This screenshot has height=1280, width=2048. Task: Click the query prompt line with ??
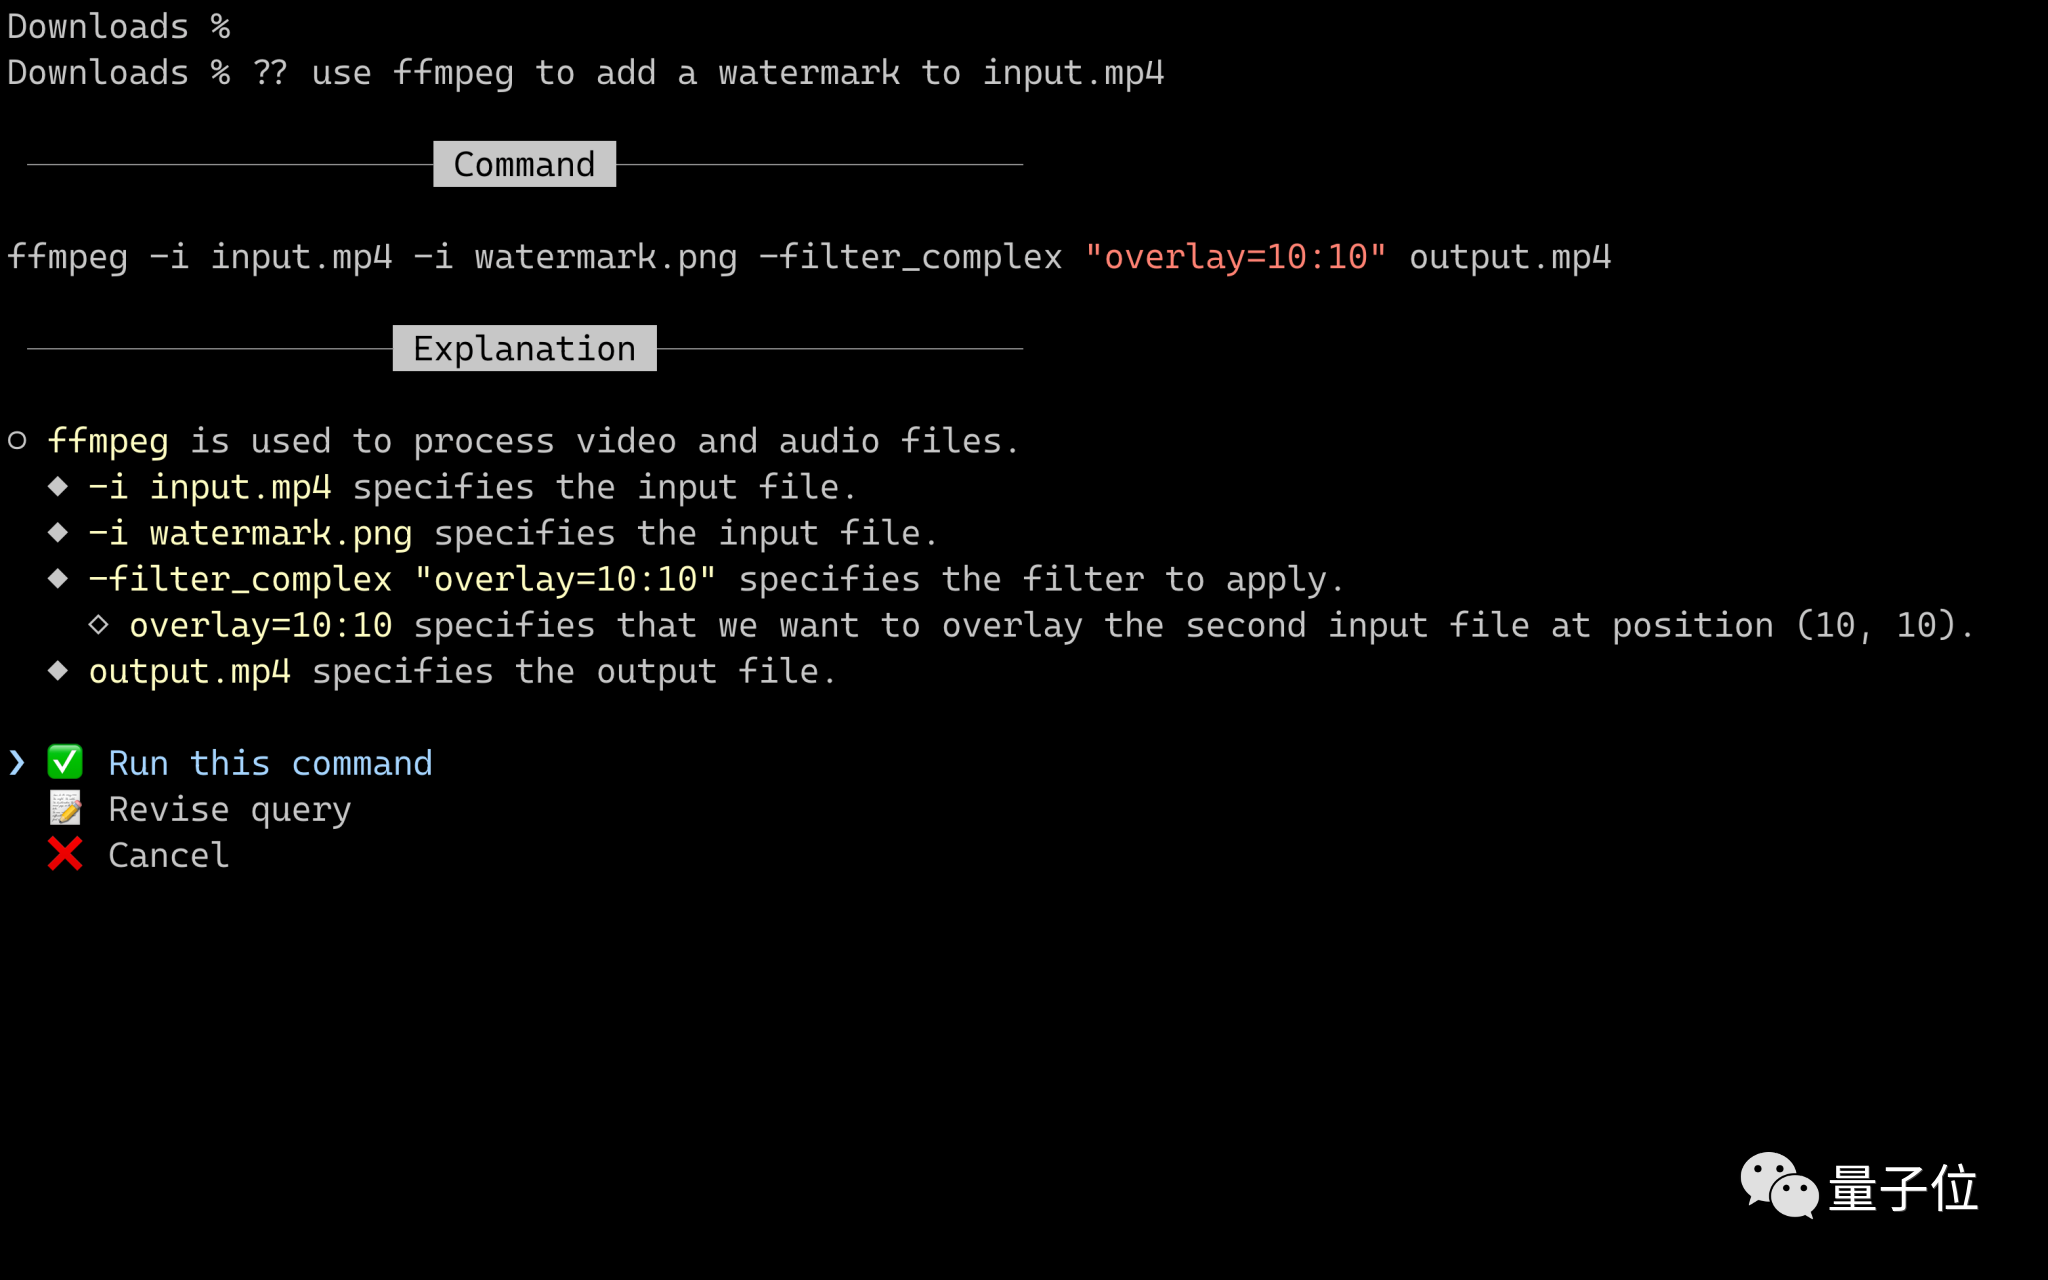[585, 73]
